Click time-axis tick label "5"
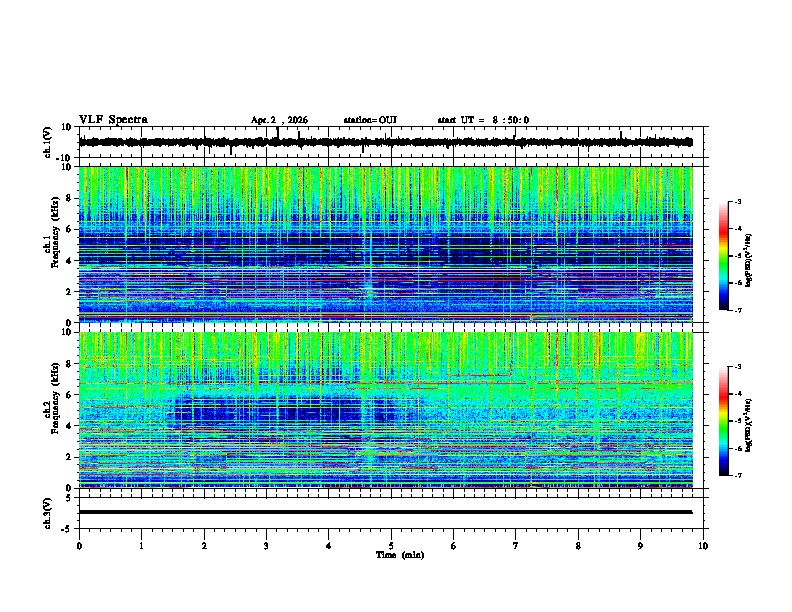 pos(391,546)
